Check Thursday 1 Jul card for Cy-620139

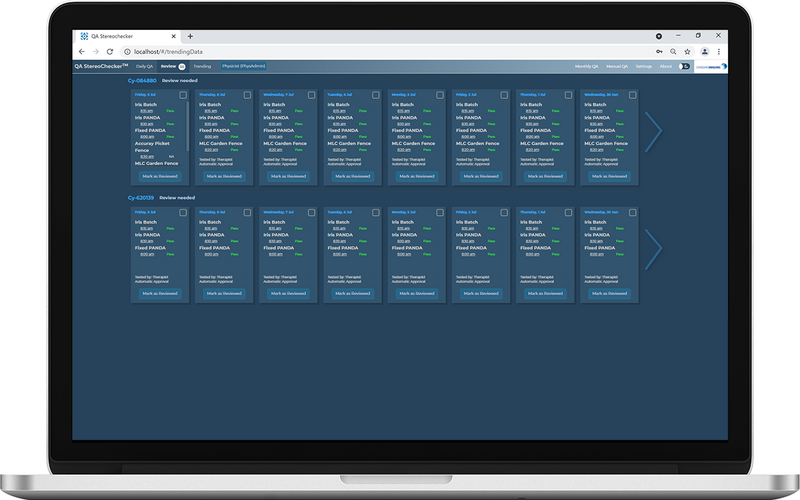tap(568, 213)
